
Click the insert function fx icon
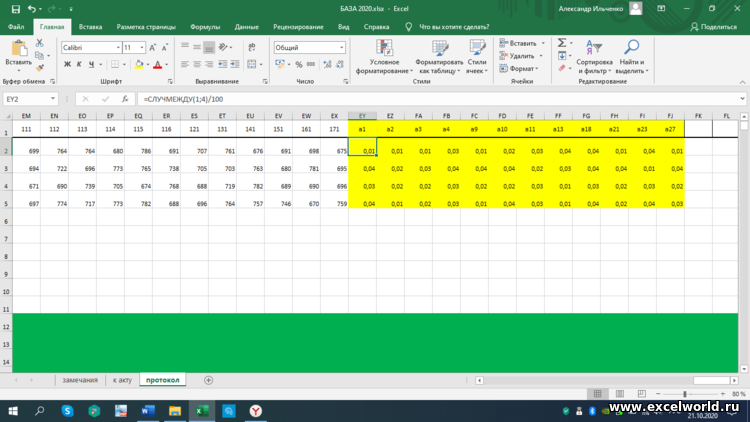(125, 99)
